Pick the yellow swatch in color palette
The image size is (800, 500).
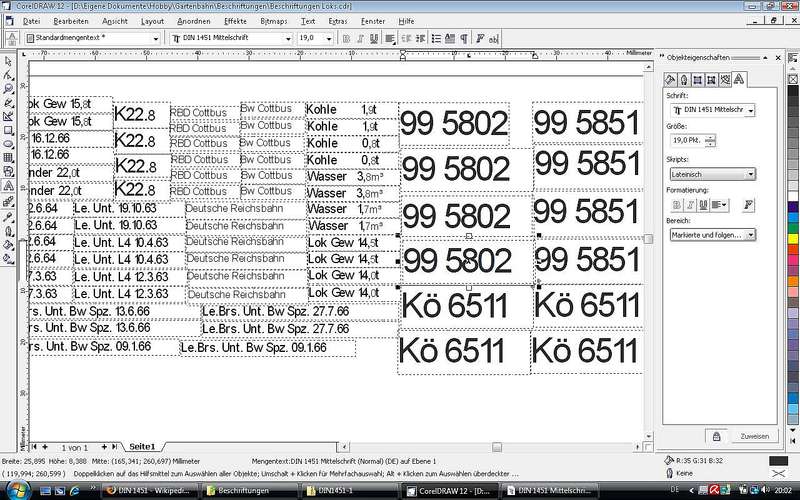click(793, 240)
